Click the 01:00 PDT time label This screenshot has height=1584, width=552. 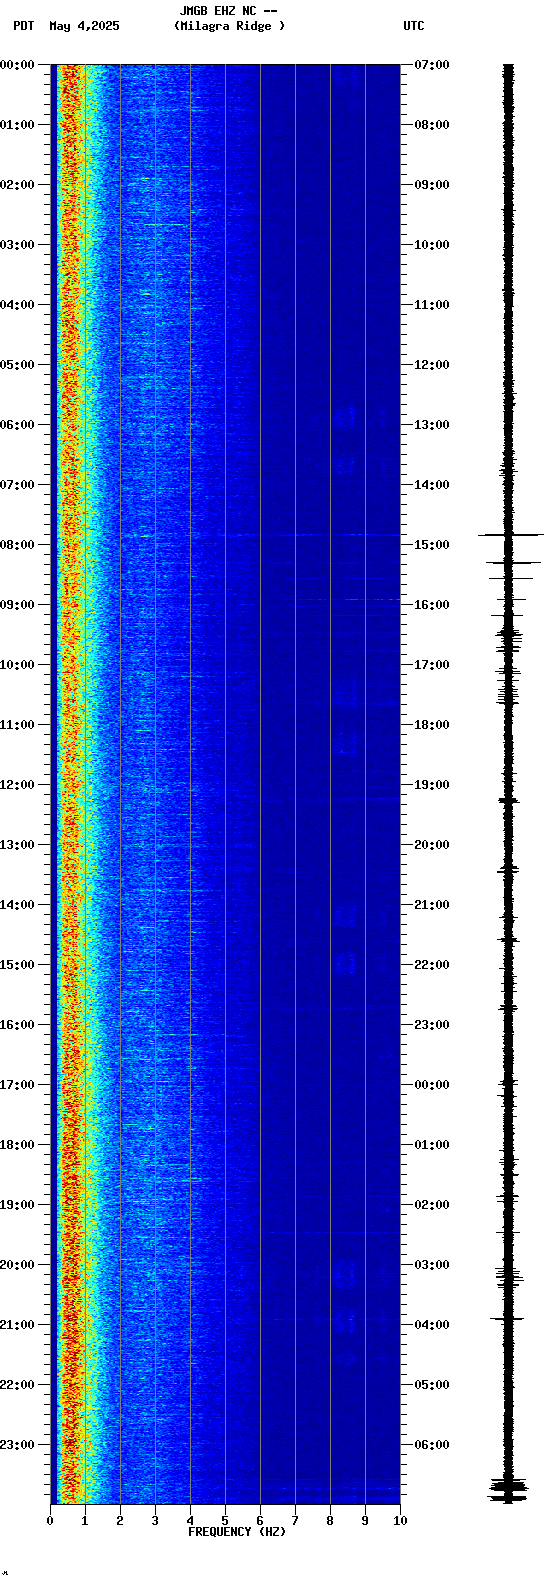pos(17,125)
